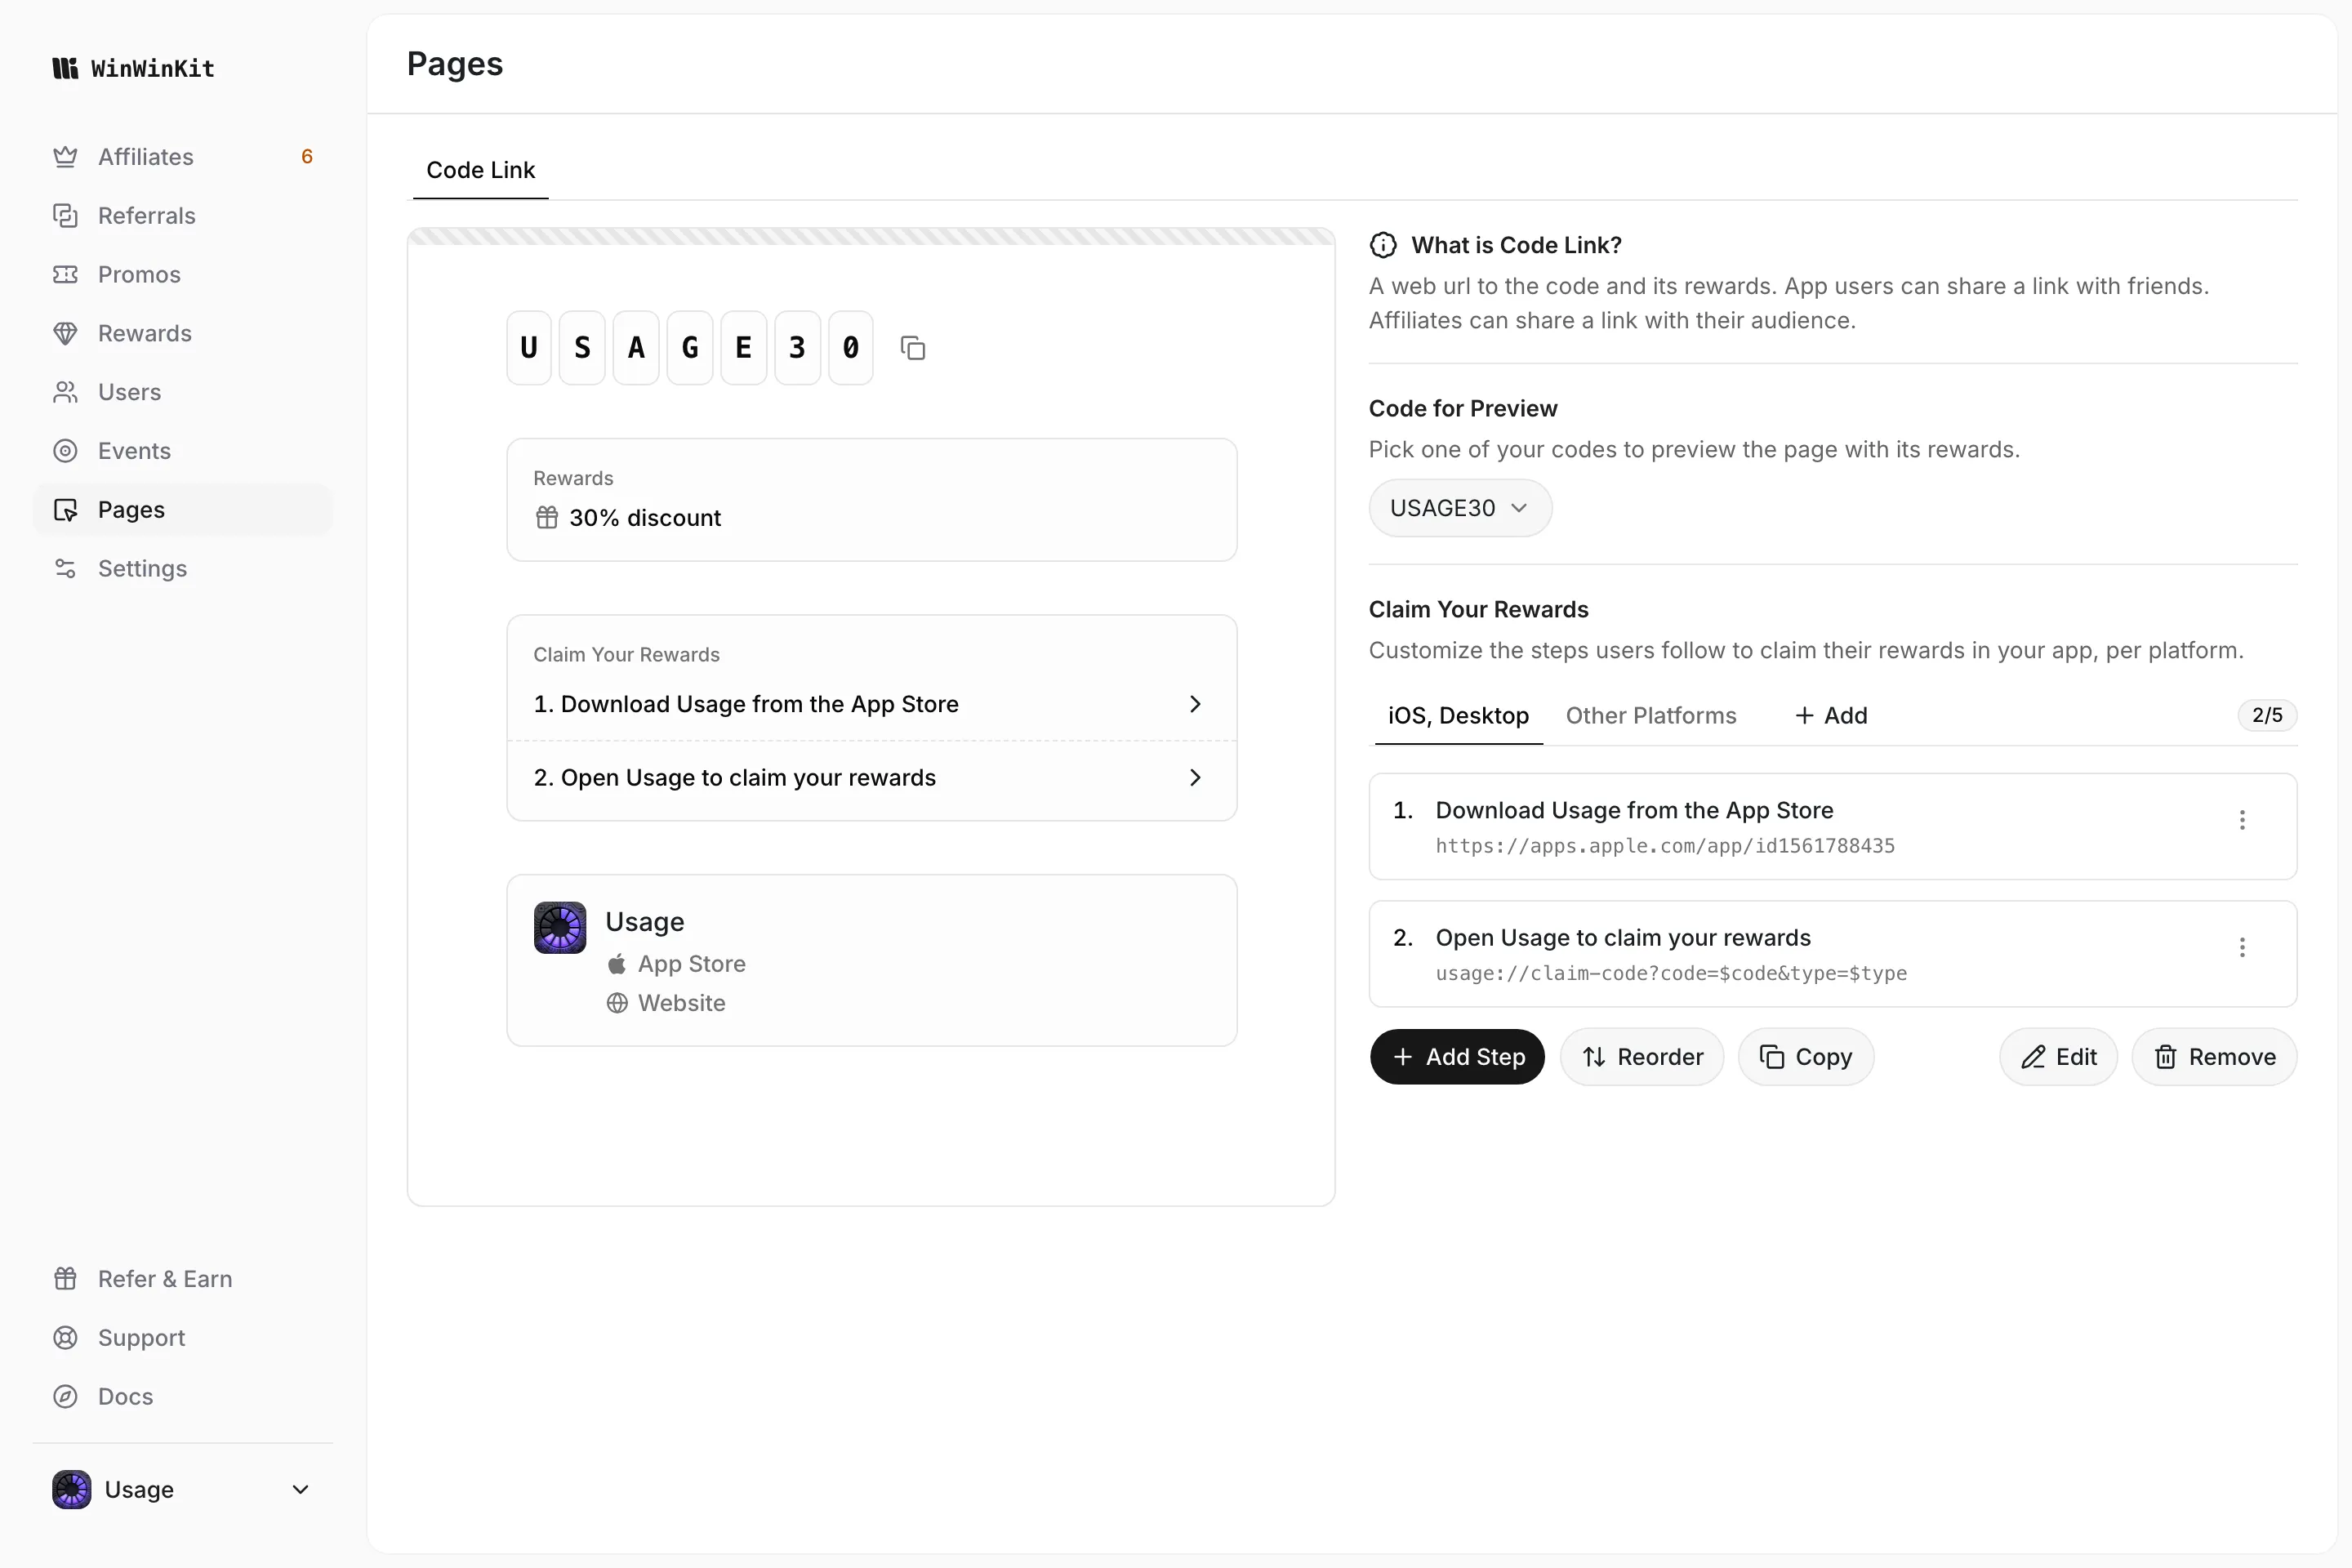The width and height of the screenshot is (2352, 1568).
Task: Click Usage app icon in preview card
Action: (x=560, y=928)
